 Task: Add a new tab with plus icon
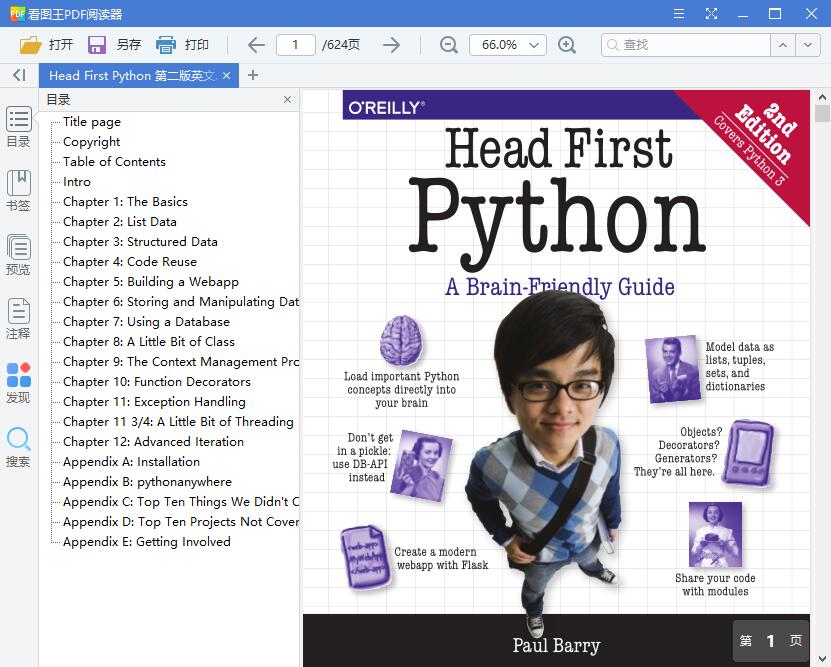click(x=253, y=75)
